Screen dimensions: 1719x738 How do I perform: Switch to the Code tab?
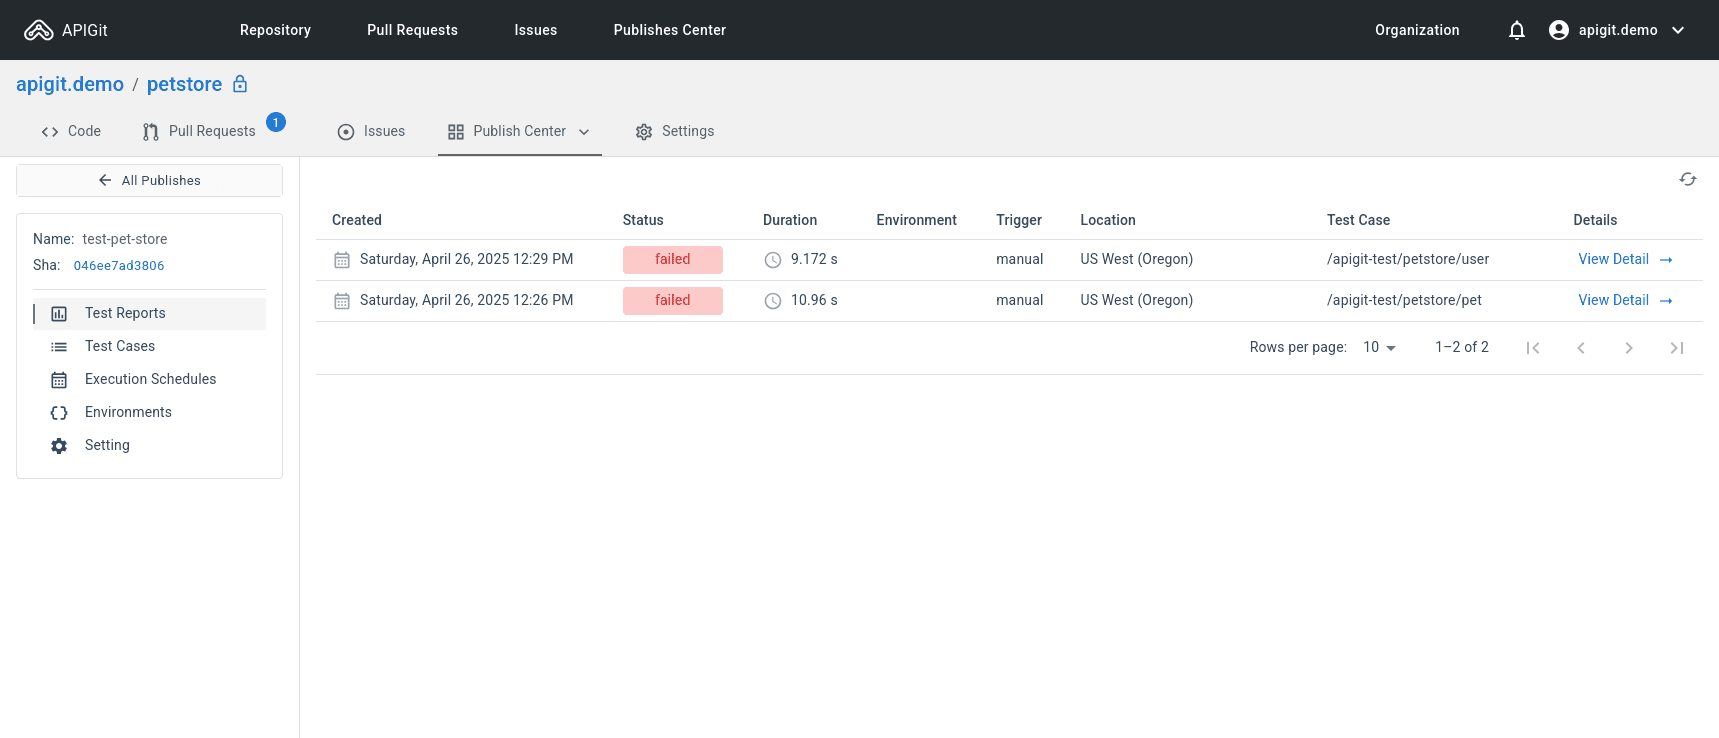coord(71,131)
